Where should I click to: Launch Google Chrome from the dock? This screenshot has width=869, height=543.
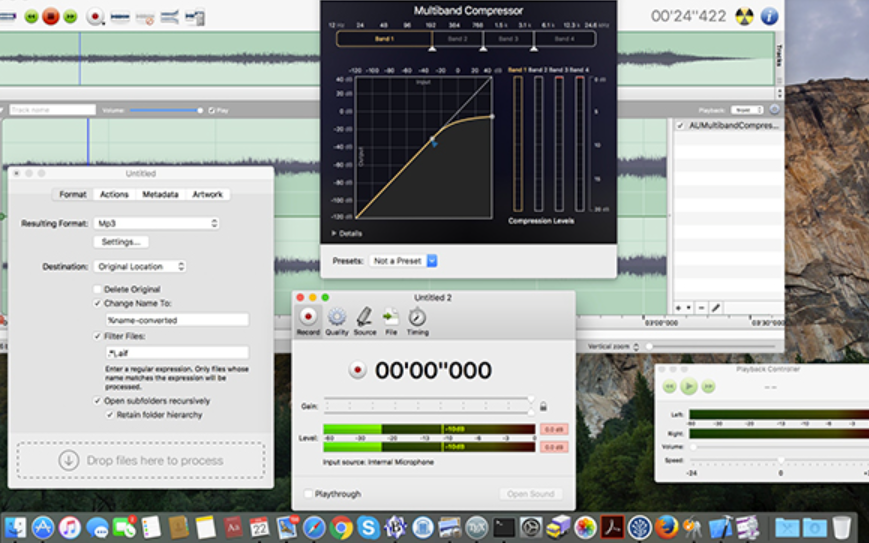[341, 527]
